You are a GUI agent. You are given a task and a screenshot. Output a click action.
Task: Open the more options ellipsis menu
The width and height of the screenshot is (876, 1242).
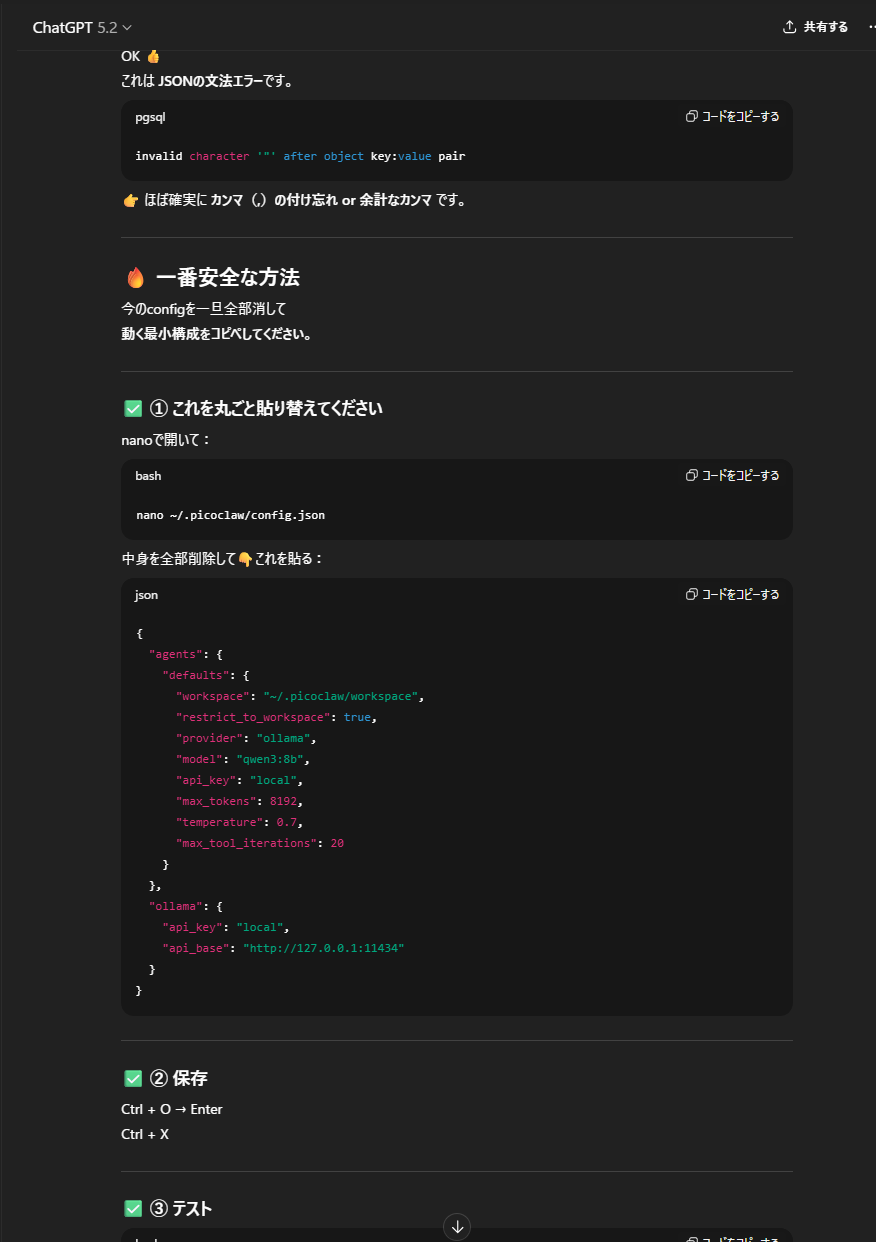click(x=871, y=27)
